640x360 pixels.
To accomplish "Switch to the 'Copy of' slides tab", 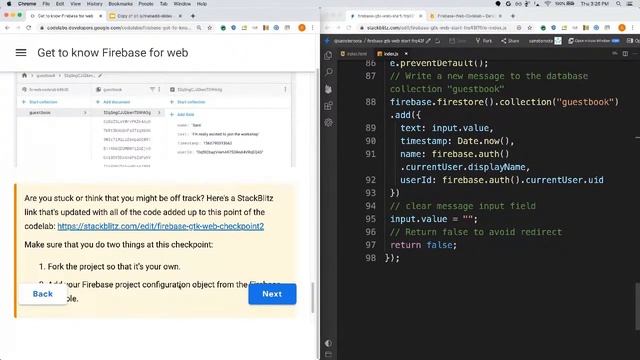I will pos(144,16).
